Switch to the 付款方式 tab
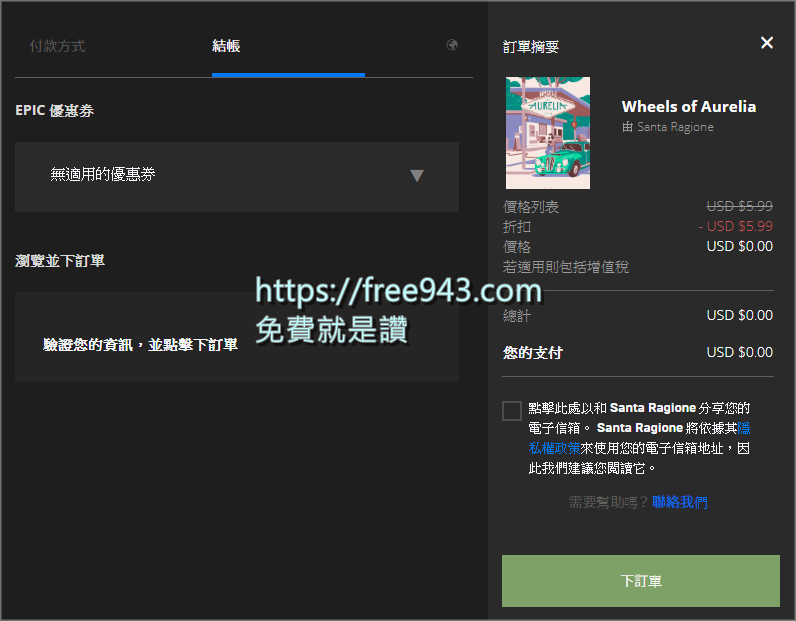This screenshot has height=621, width=796. pyautogui.click(x=57, y=46)
